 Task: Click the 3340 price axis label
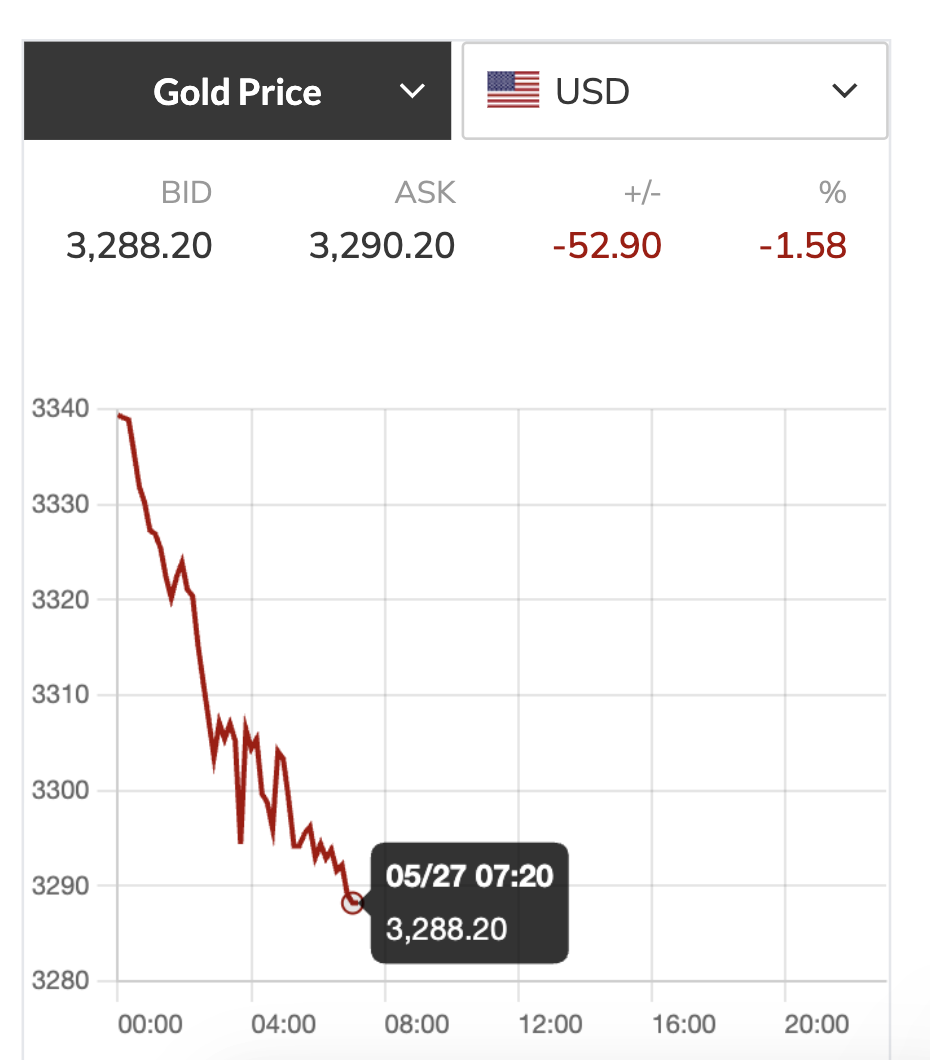[x=60, y=409]
